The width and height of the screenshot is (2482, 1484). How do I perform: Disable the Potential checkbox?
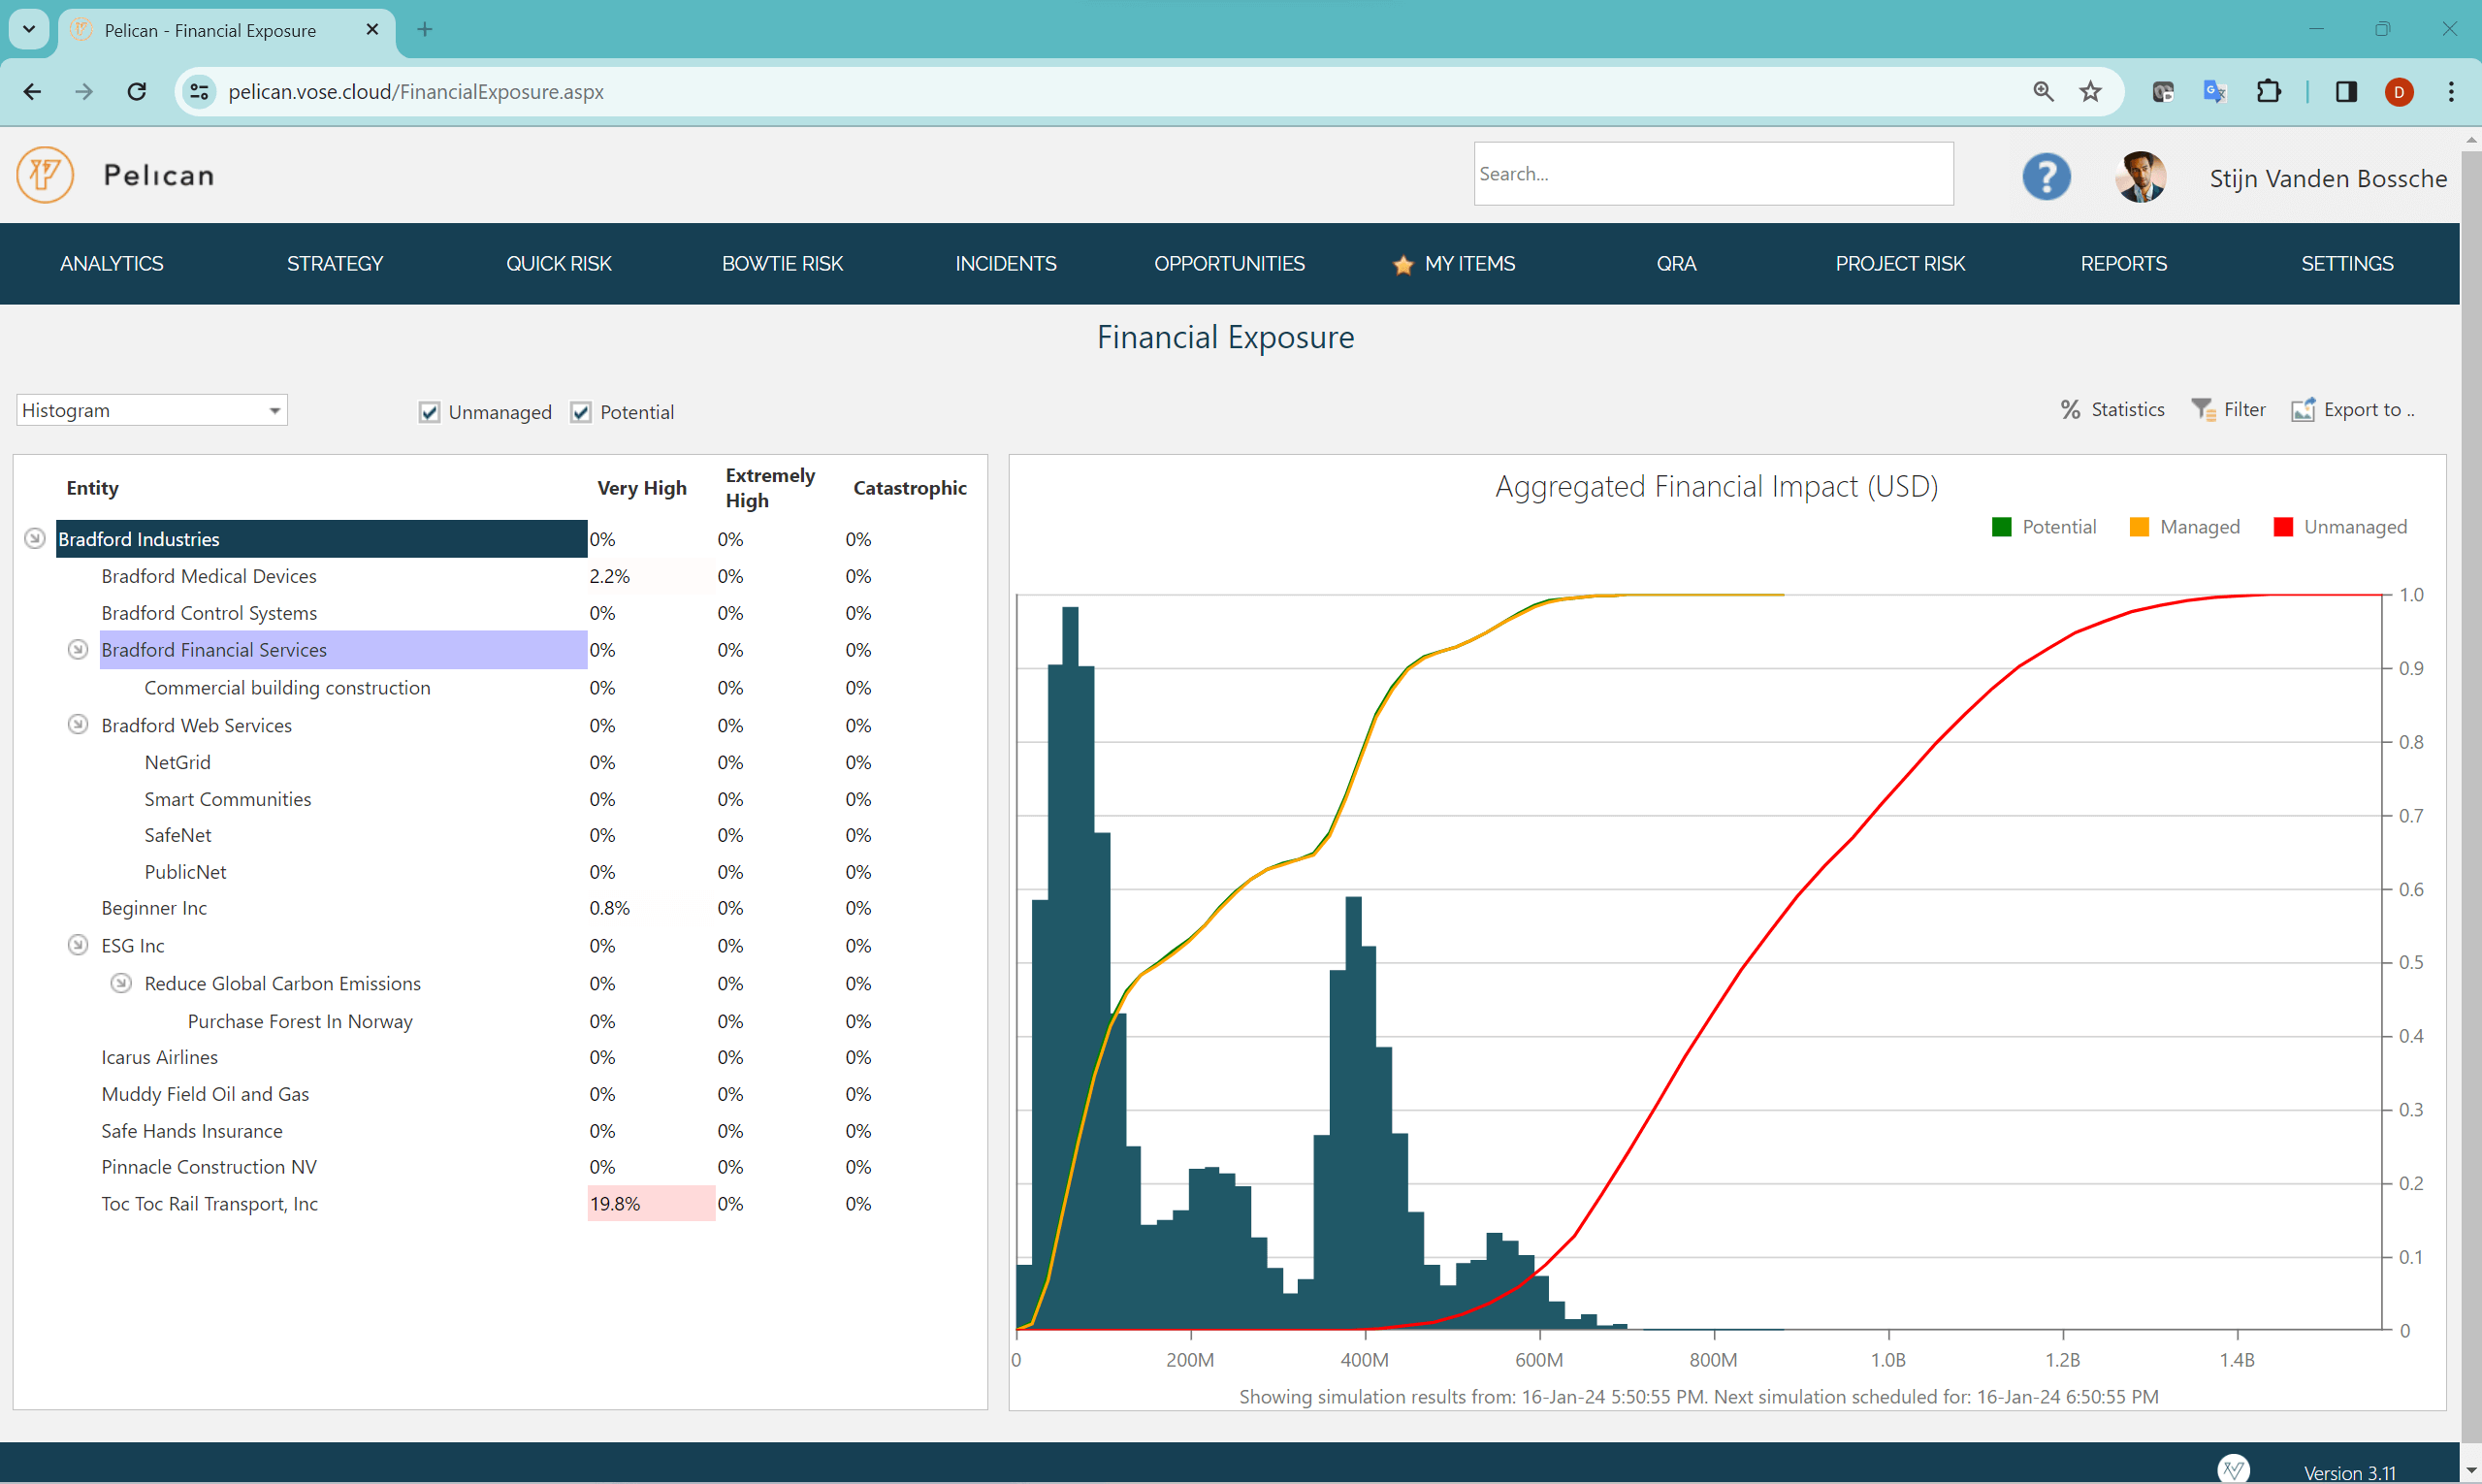tap(580, 412)
